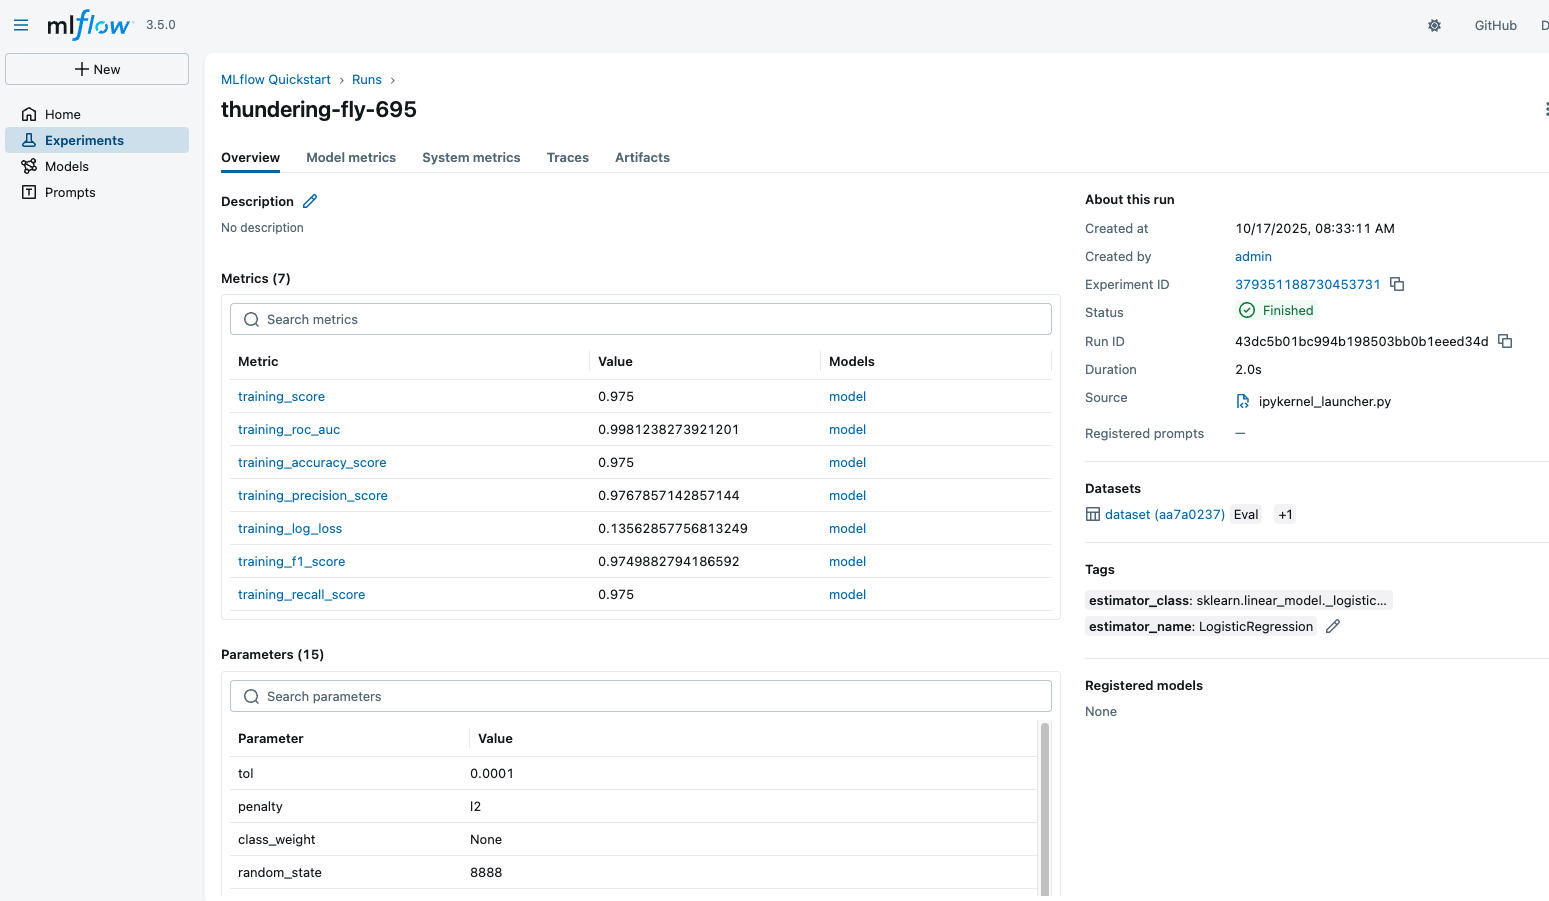Switch to the Model metrics tab

click(x=351, y=157)
